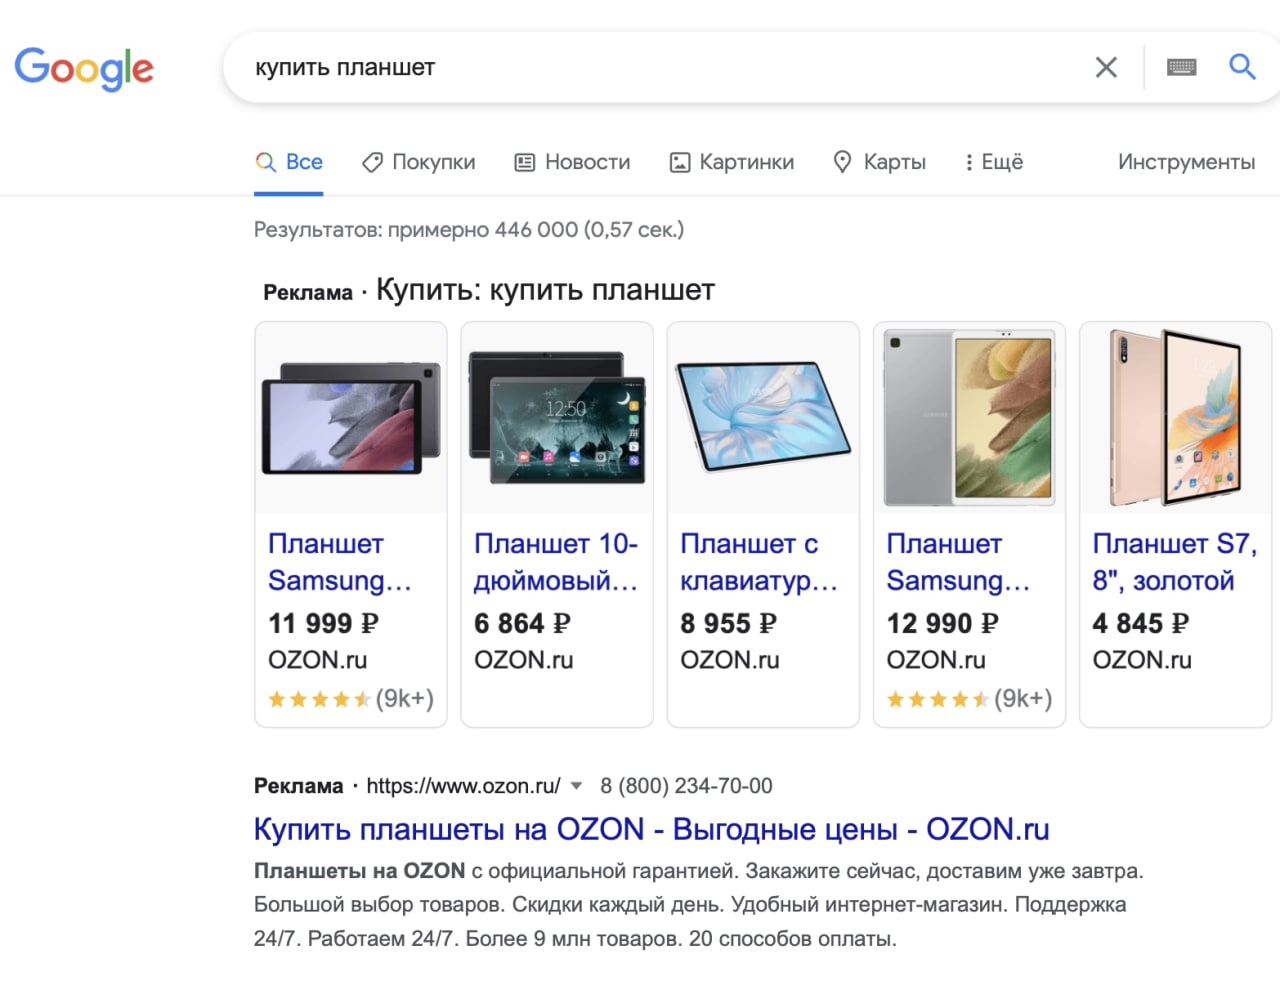Switch to the Карты maps tab
Viewport: 1280px width, 990px height.
[x=880, y=162]
